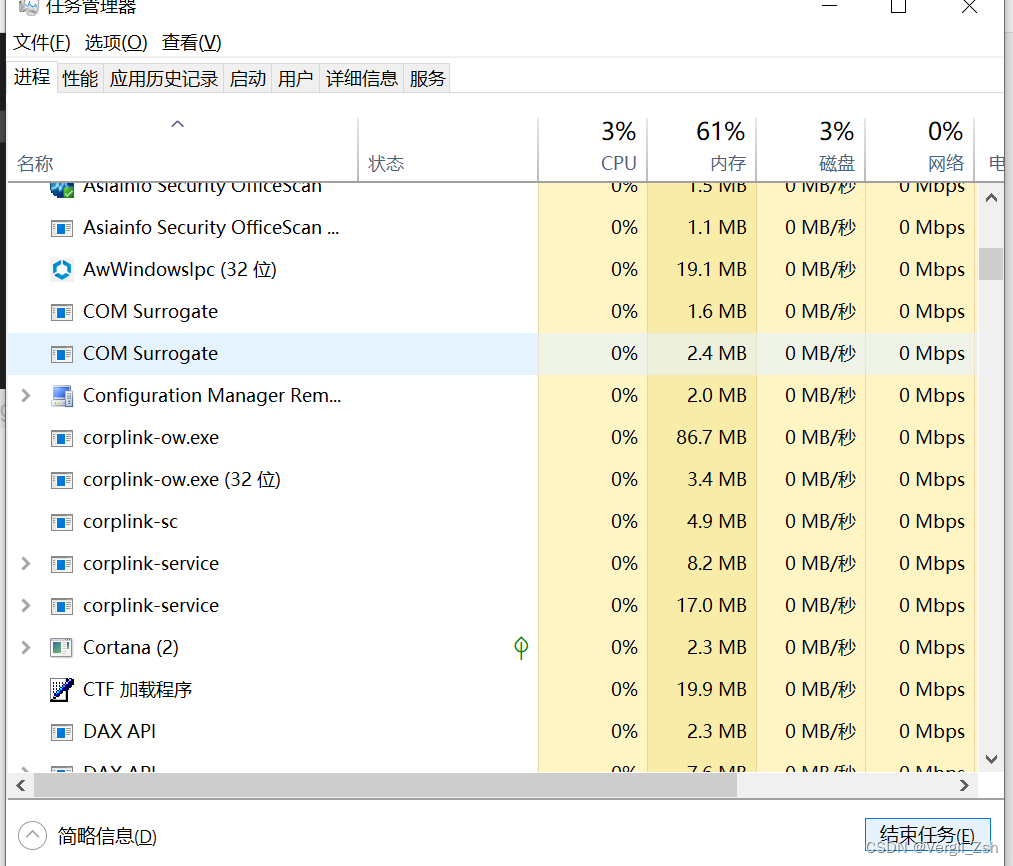This screenshot has height=866, width=1013.
Task: Click the vertical scrollbar thumb
Action: click(991, 264)
